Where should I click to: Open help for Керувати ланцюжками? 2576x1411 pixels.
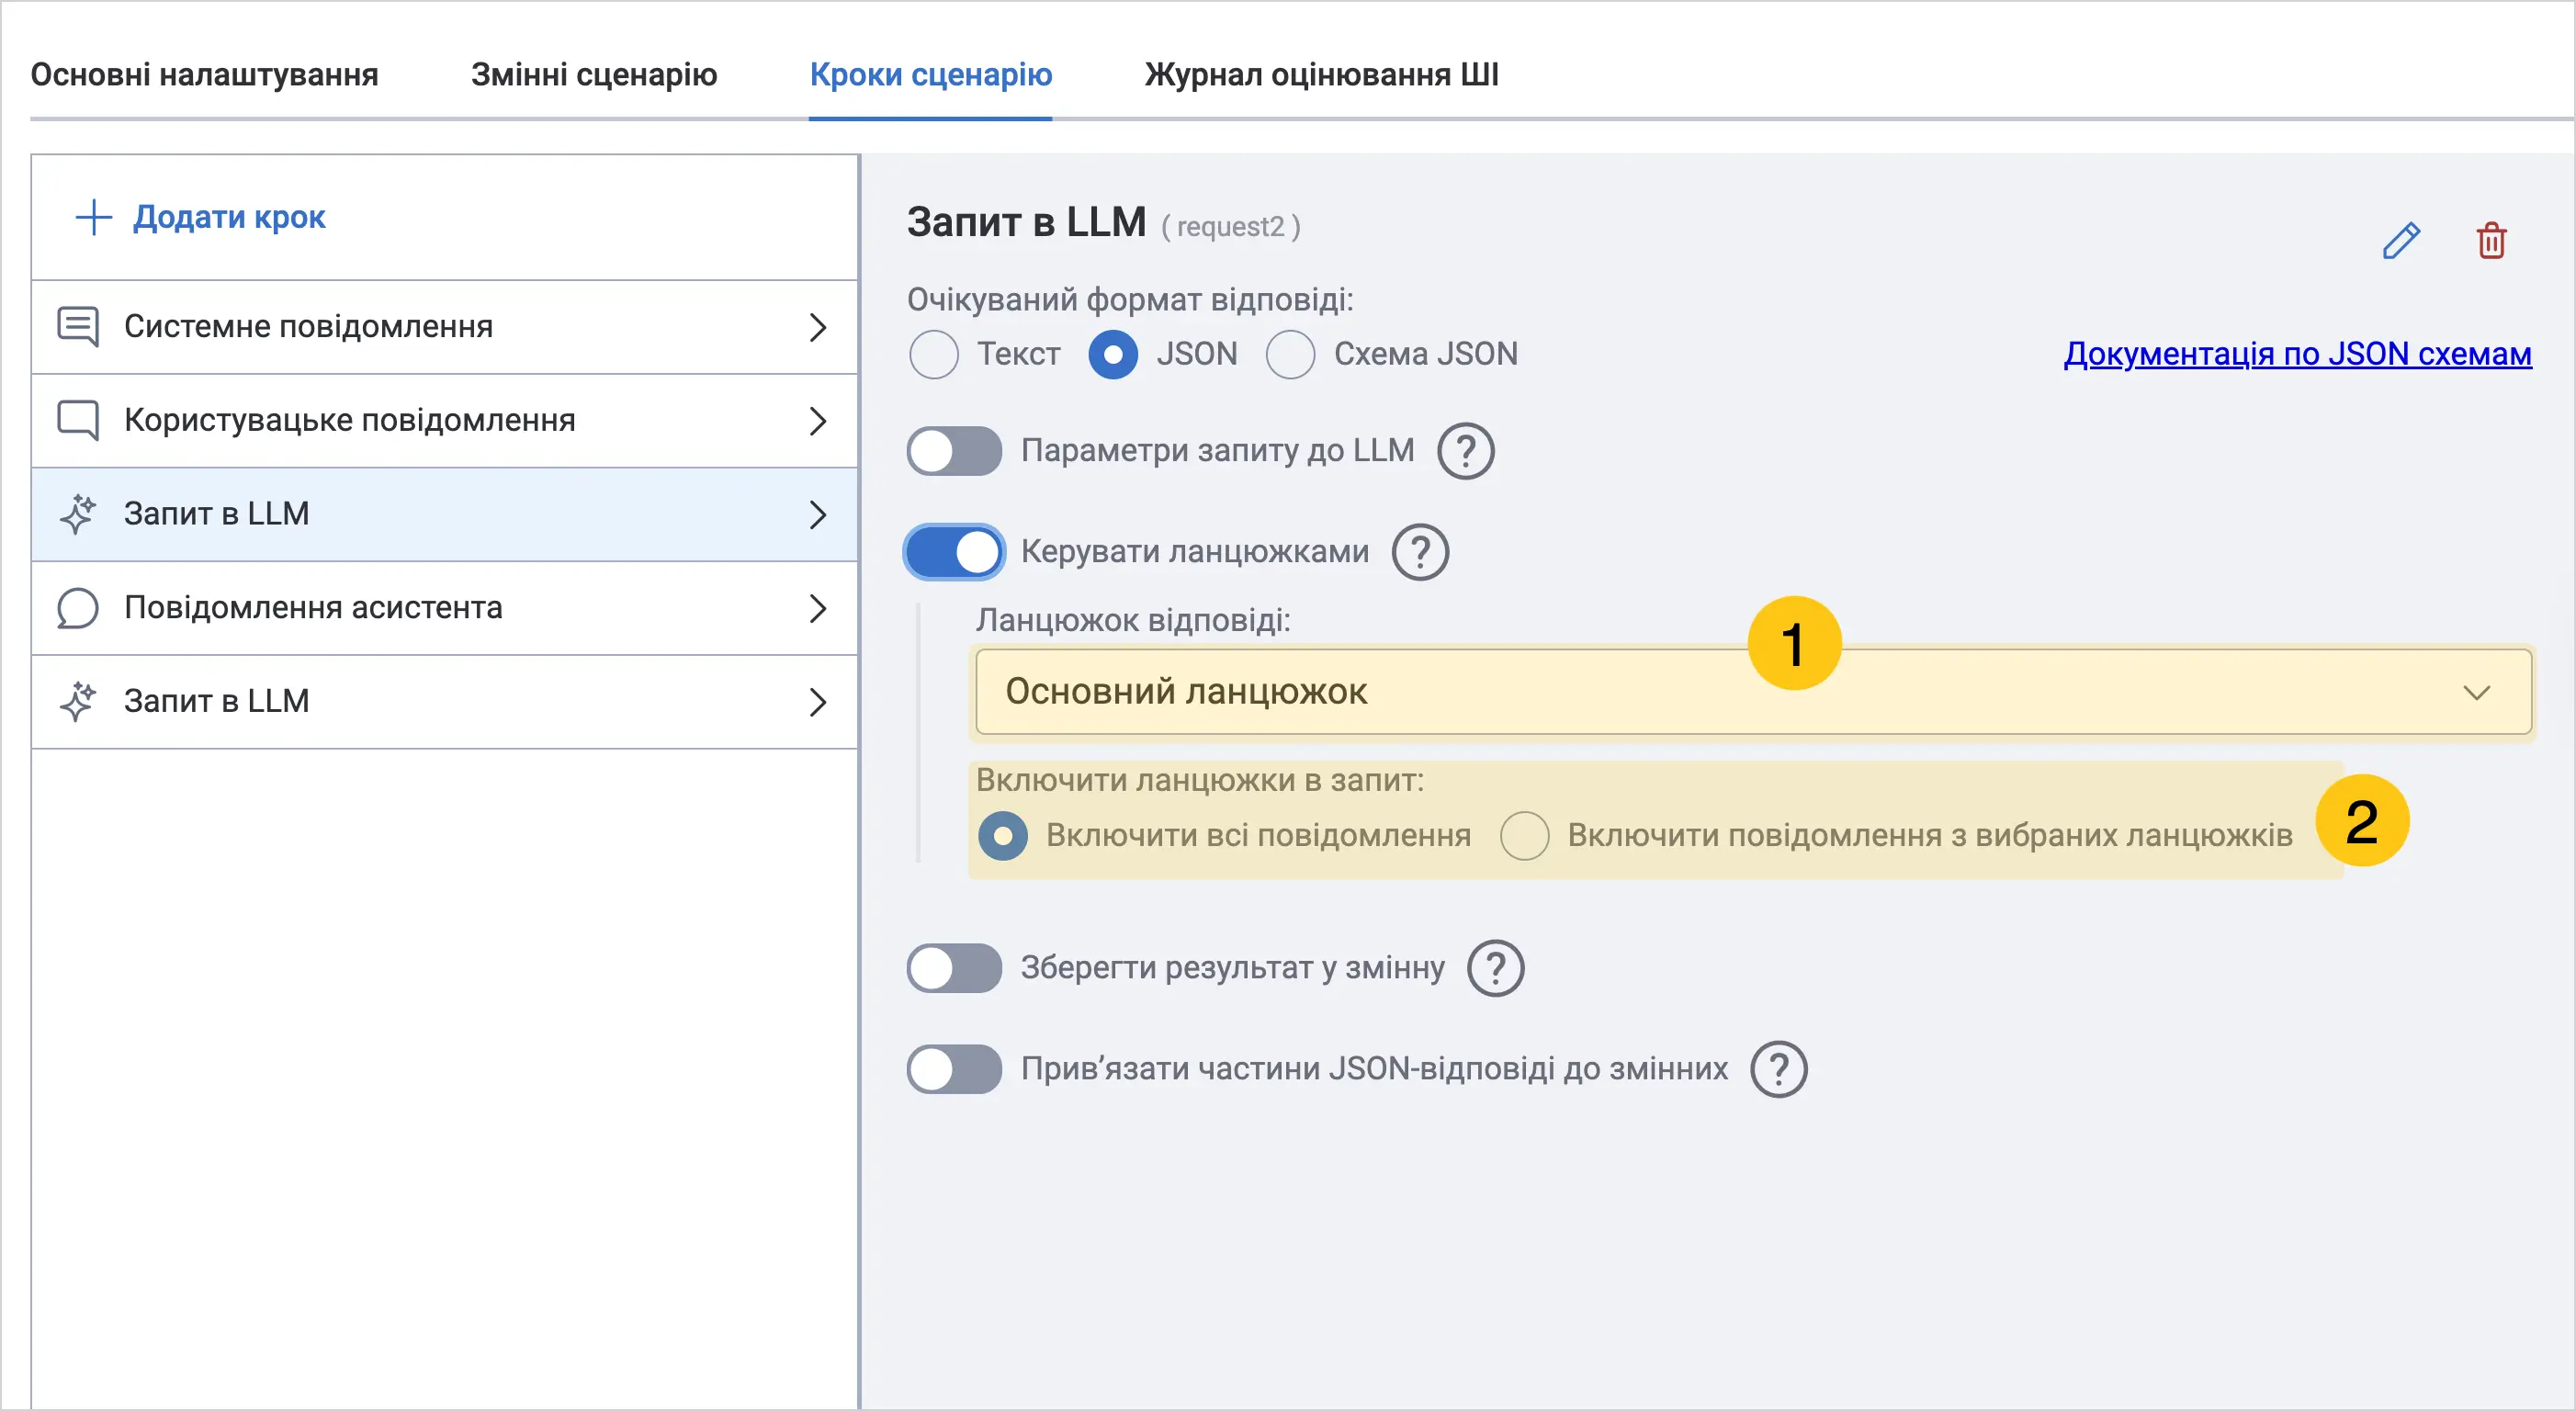pos(1420,552)
